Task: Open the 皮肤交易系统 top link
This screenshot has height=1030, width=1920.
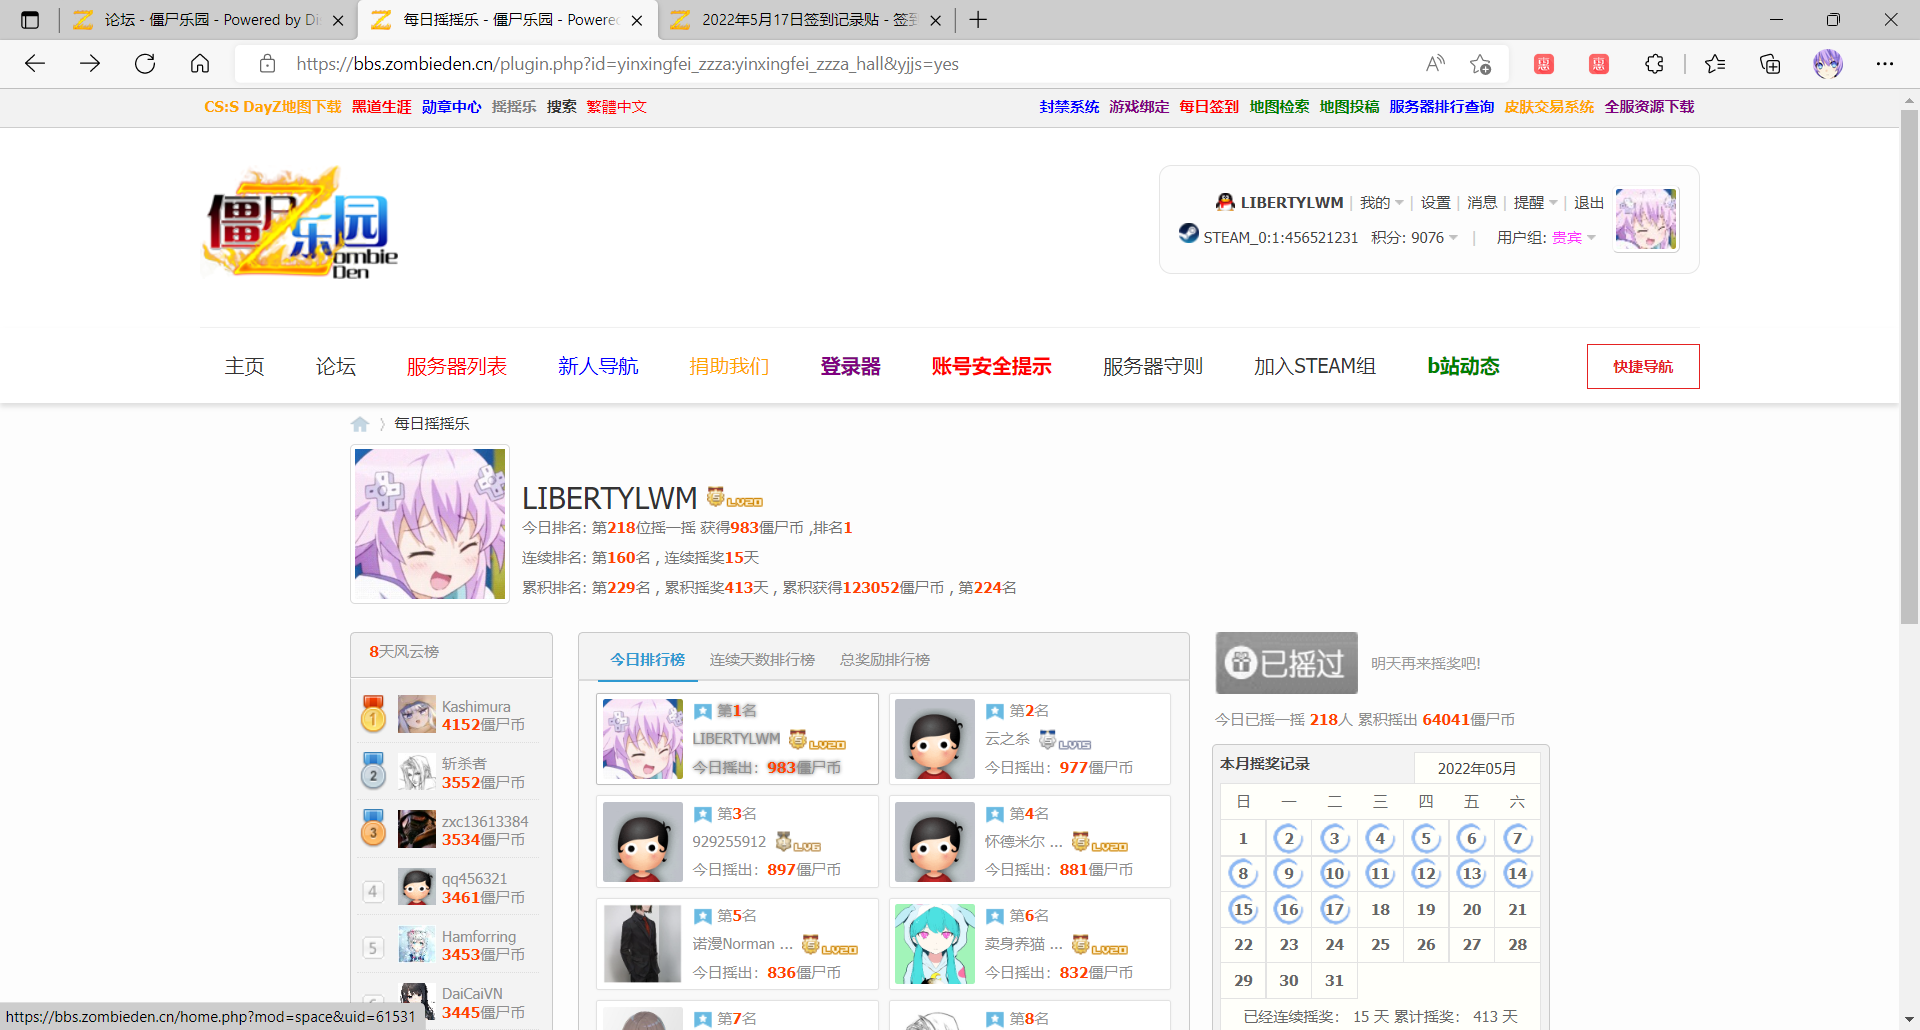Action: (1549, 107)
